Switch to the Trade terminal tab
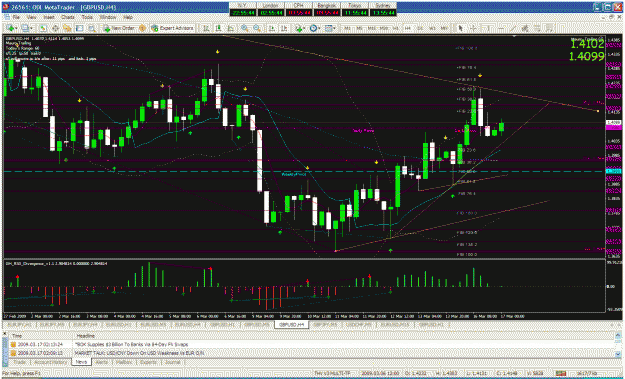 coord(19,362)
